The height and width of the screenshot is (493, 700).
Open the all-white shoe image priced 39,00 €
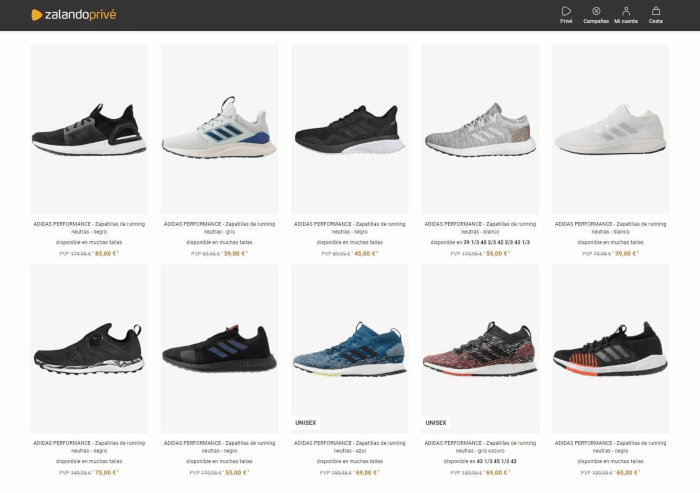[x=610, y=130]
